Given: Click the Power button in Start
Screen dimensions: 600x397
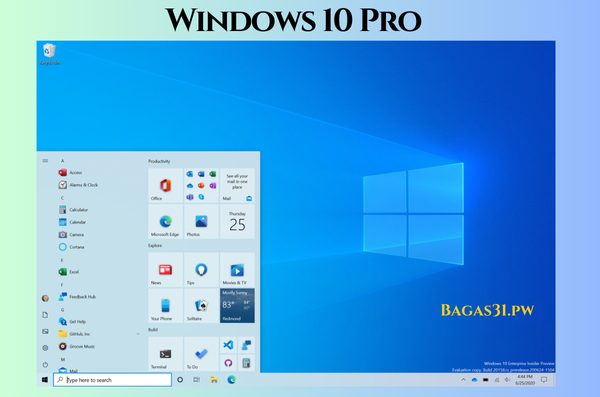Looking at the screenshot, I should 45,364.
